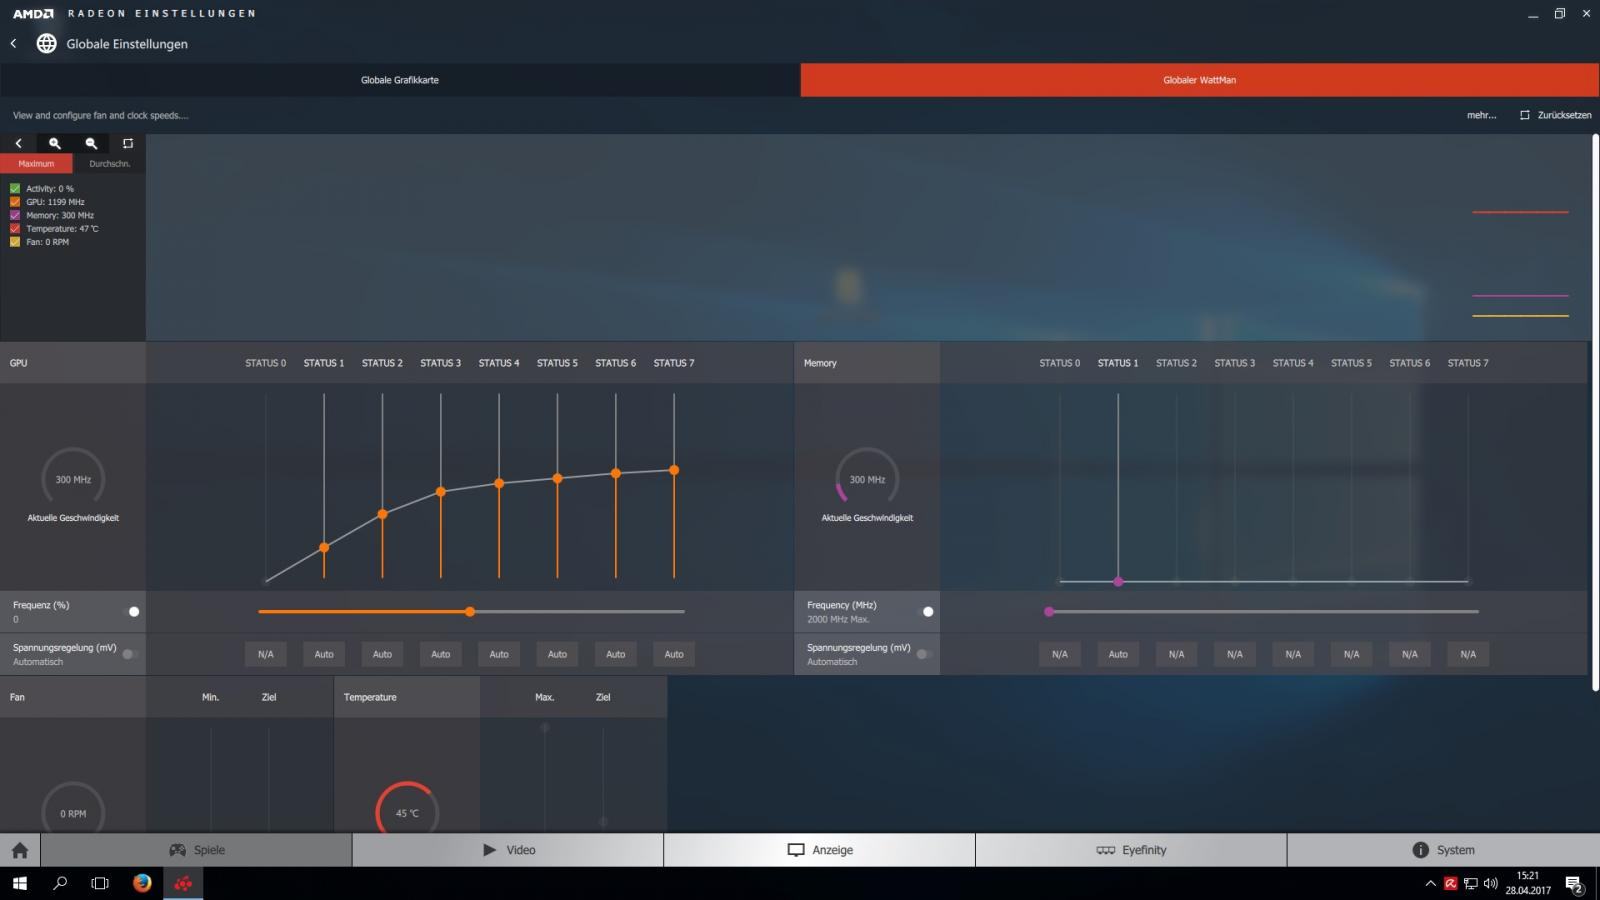The height and width of the screenshot is (900, 1600).
Task: Click the Avira icon in system tray
Action: pyautogui.click(x=1450, y=883)
